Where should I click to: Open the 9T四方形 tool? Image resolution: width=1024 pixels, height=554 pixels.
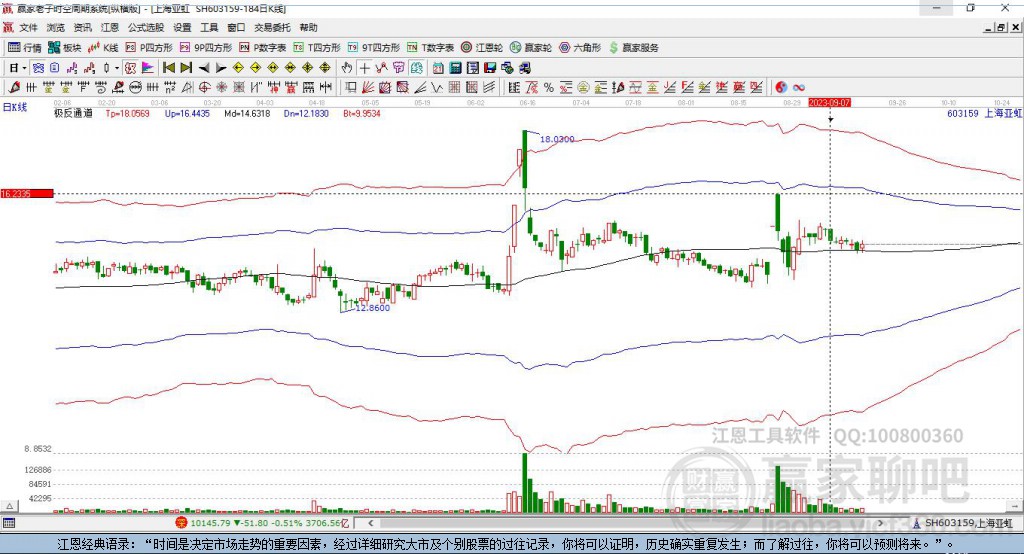tap(373, 48)
